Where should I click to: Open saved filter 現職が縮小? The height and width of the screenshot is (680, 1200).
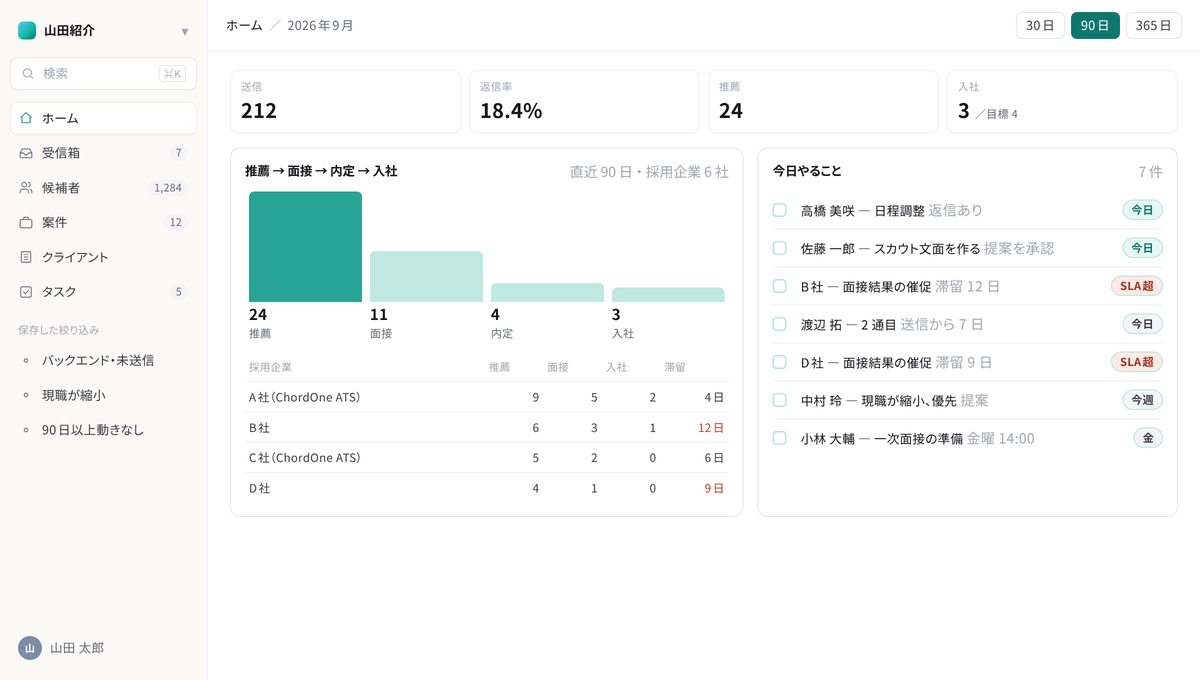click(103, 395)
